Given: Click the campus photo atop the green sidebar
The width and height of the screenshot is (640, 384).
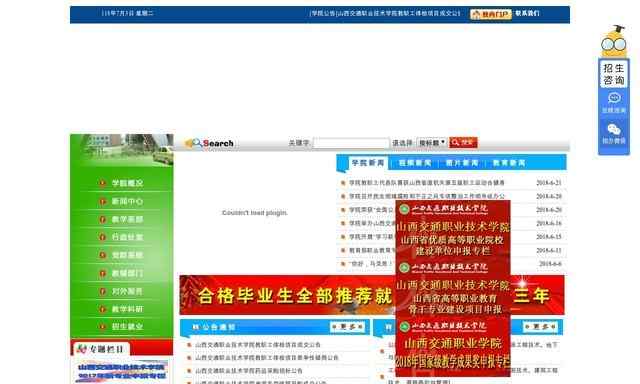Looking at the screenshot, I should (x=122, y=150).
